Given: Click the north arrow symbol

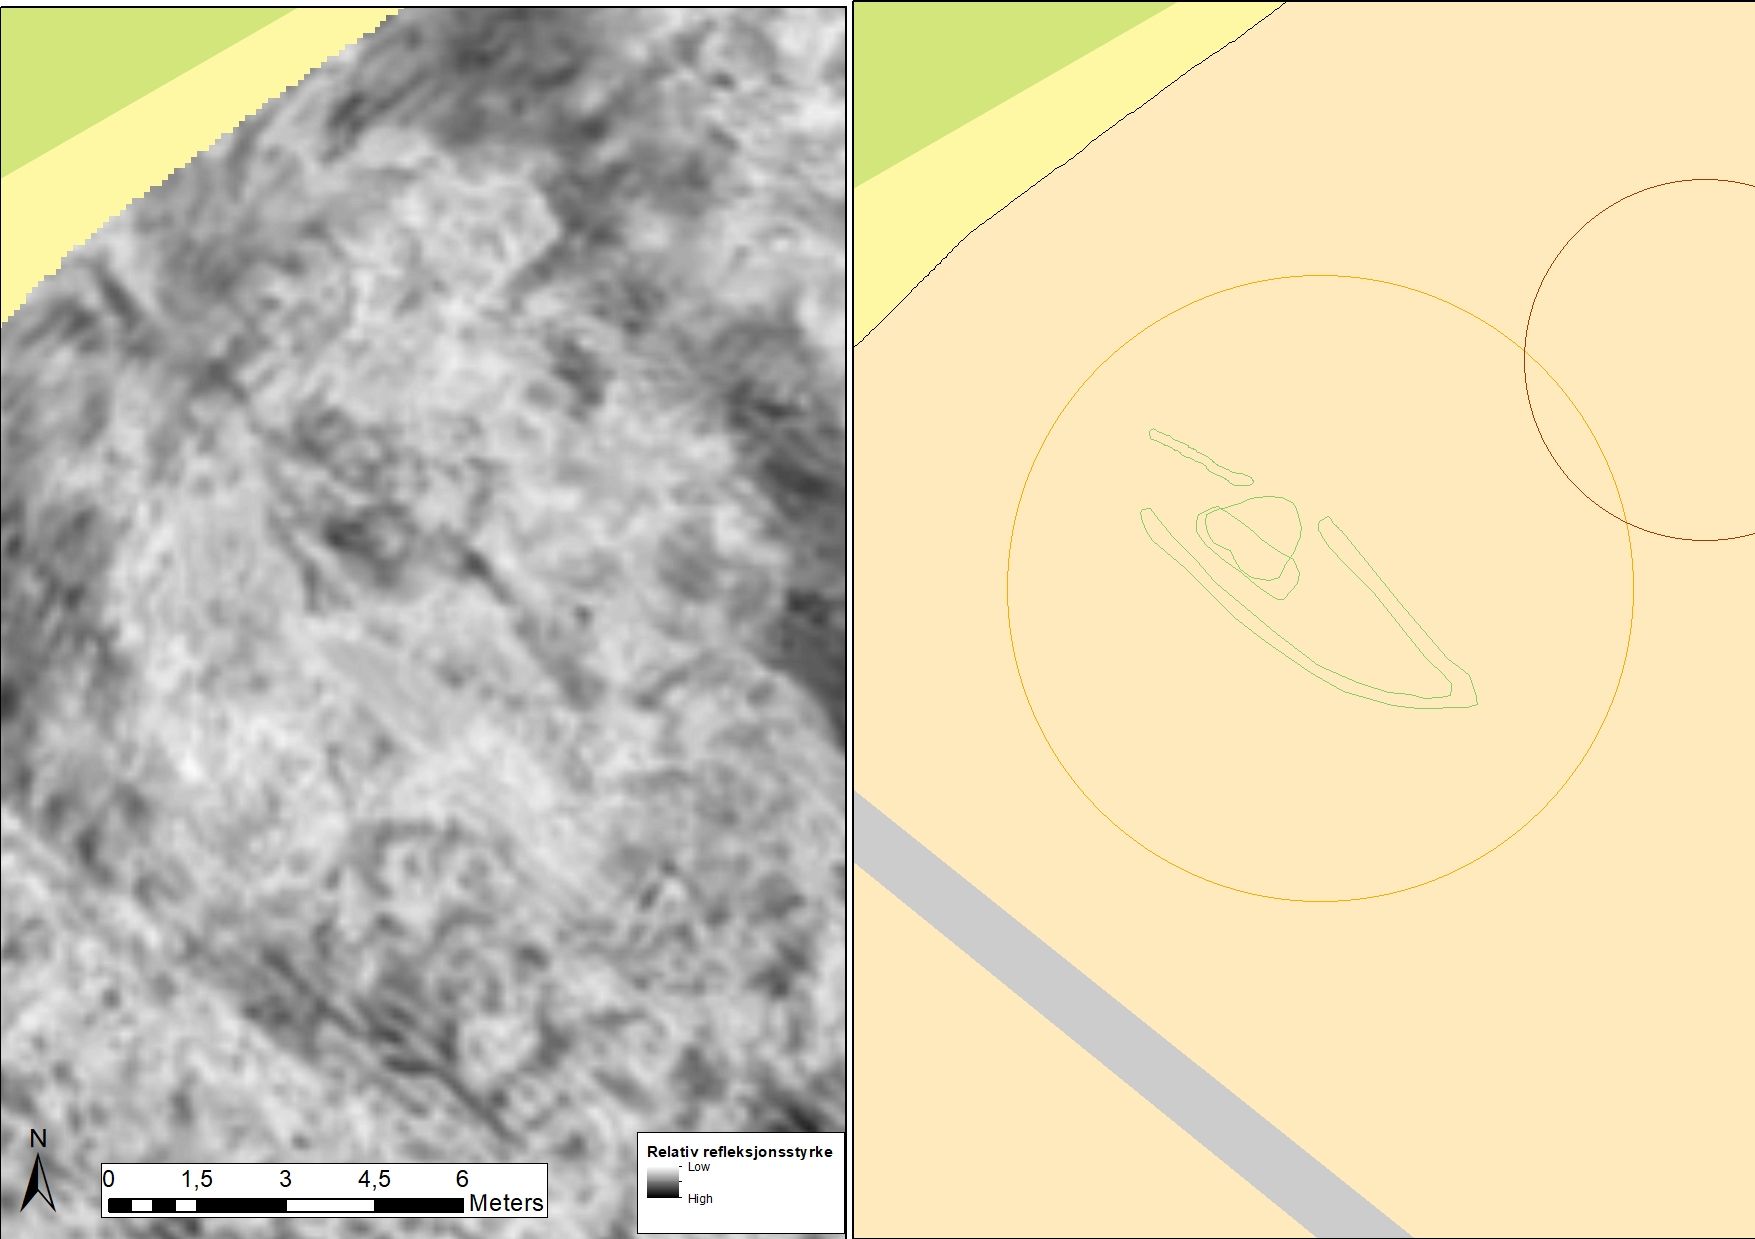Looking at the screenshot, I should click(38, 1183).
